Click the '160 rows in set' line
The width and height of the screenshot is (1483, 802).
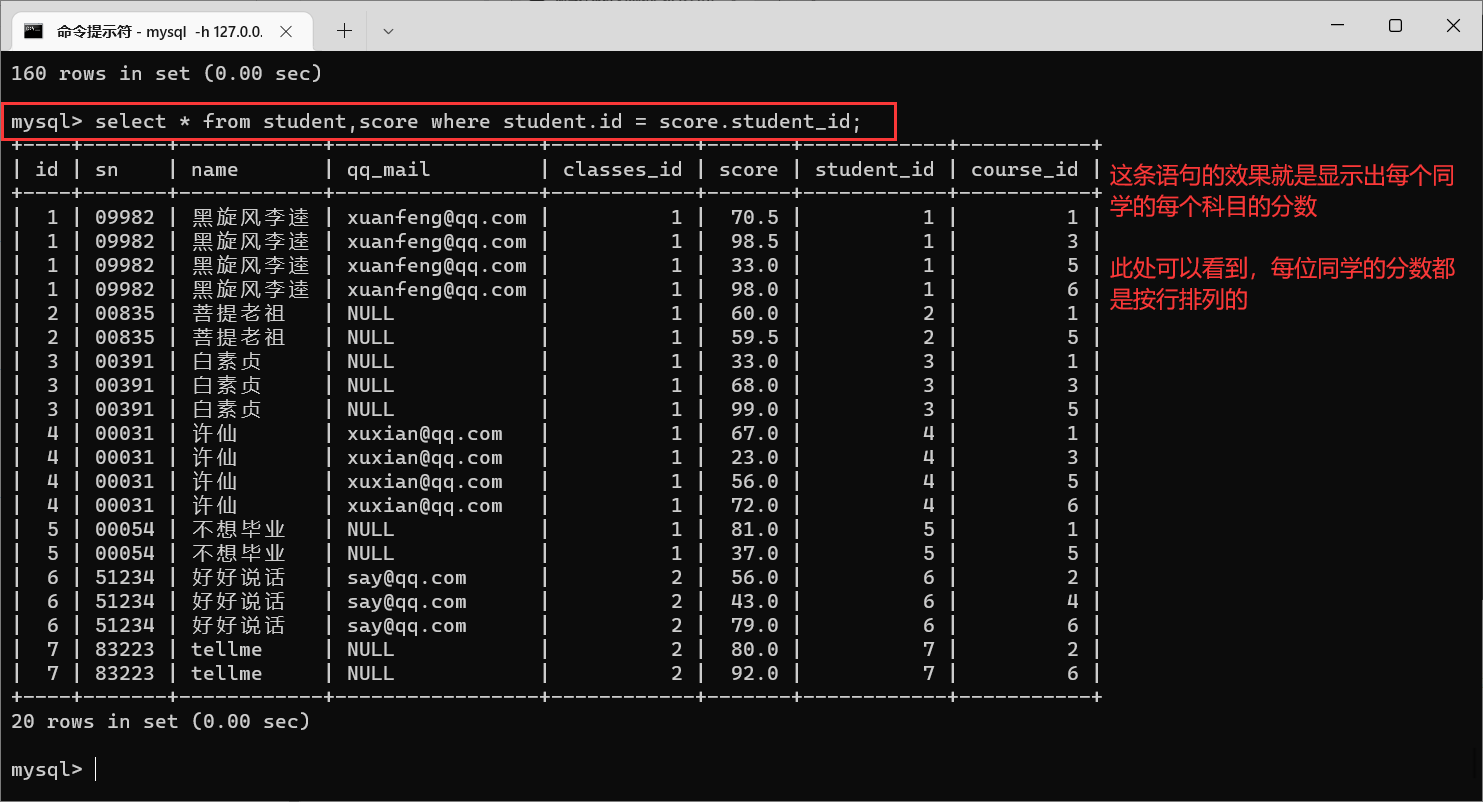click(166, 73)
